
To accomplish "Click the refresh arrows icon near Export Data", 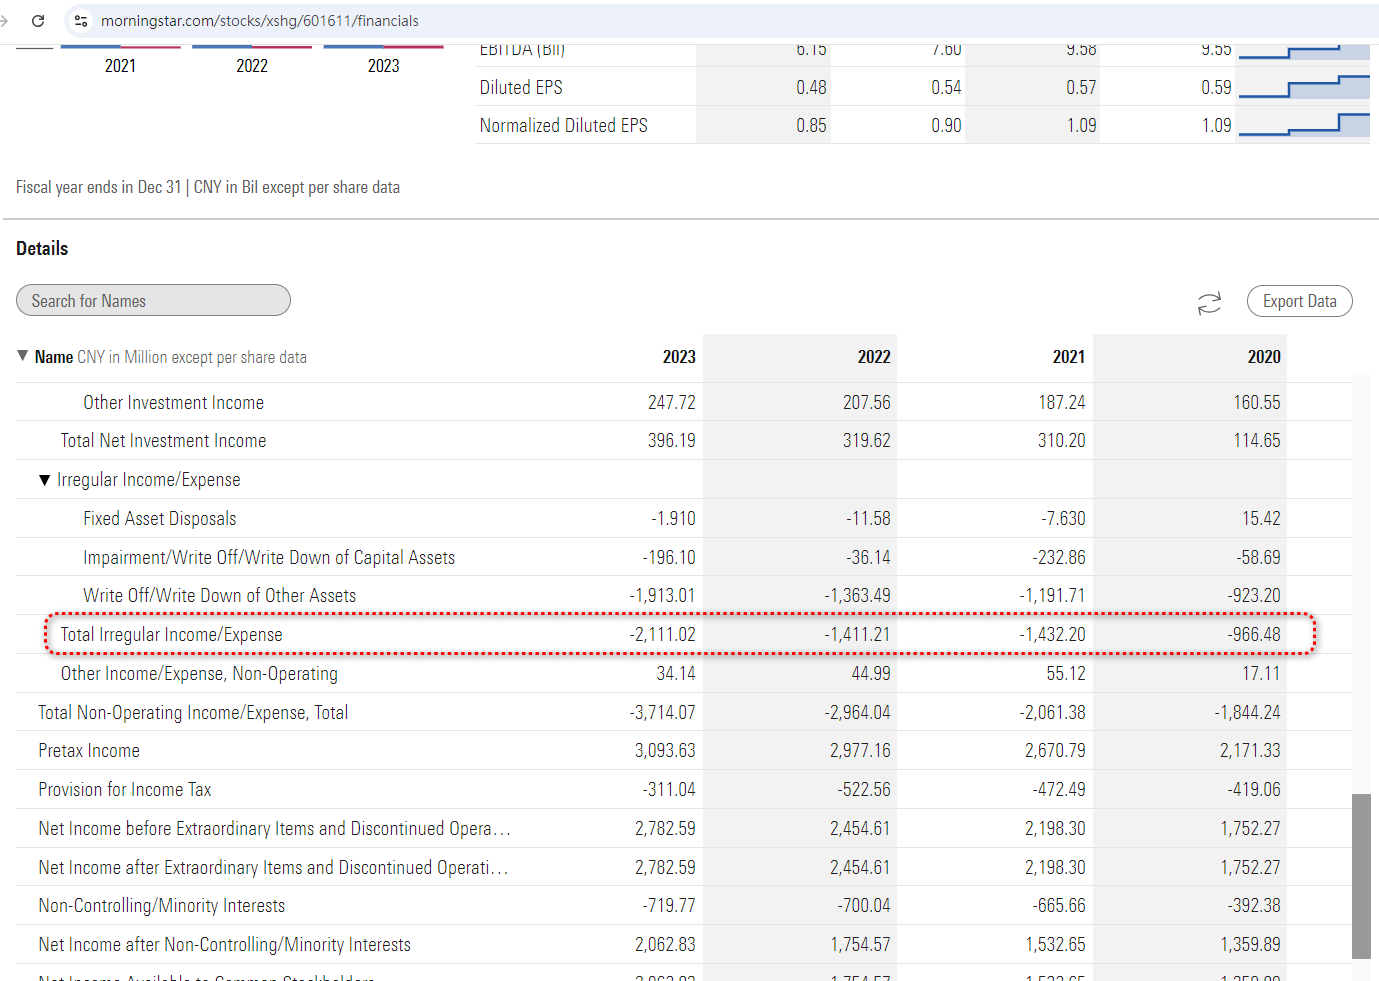I will tap(1210, 303).
